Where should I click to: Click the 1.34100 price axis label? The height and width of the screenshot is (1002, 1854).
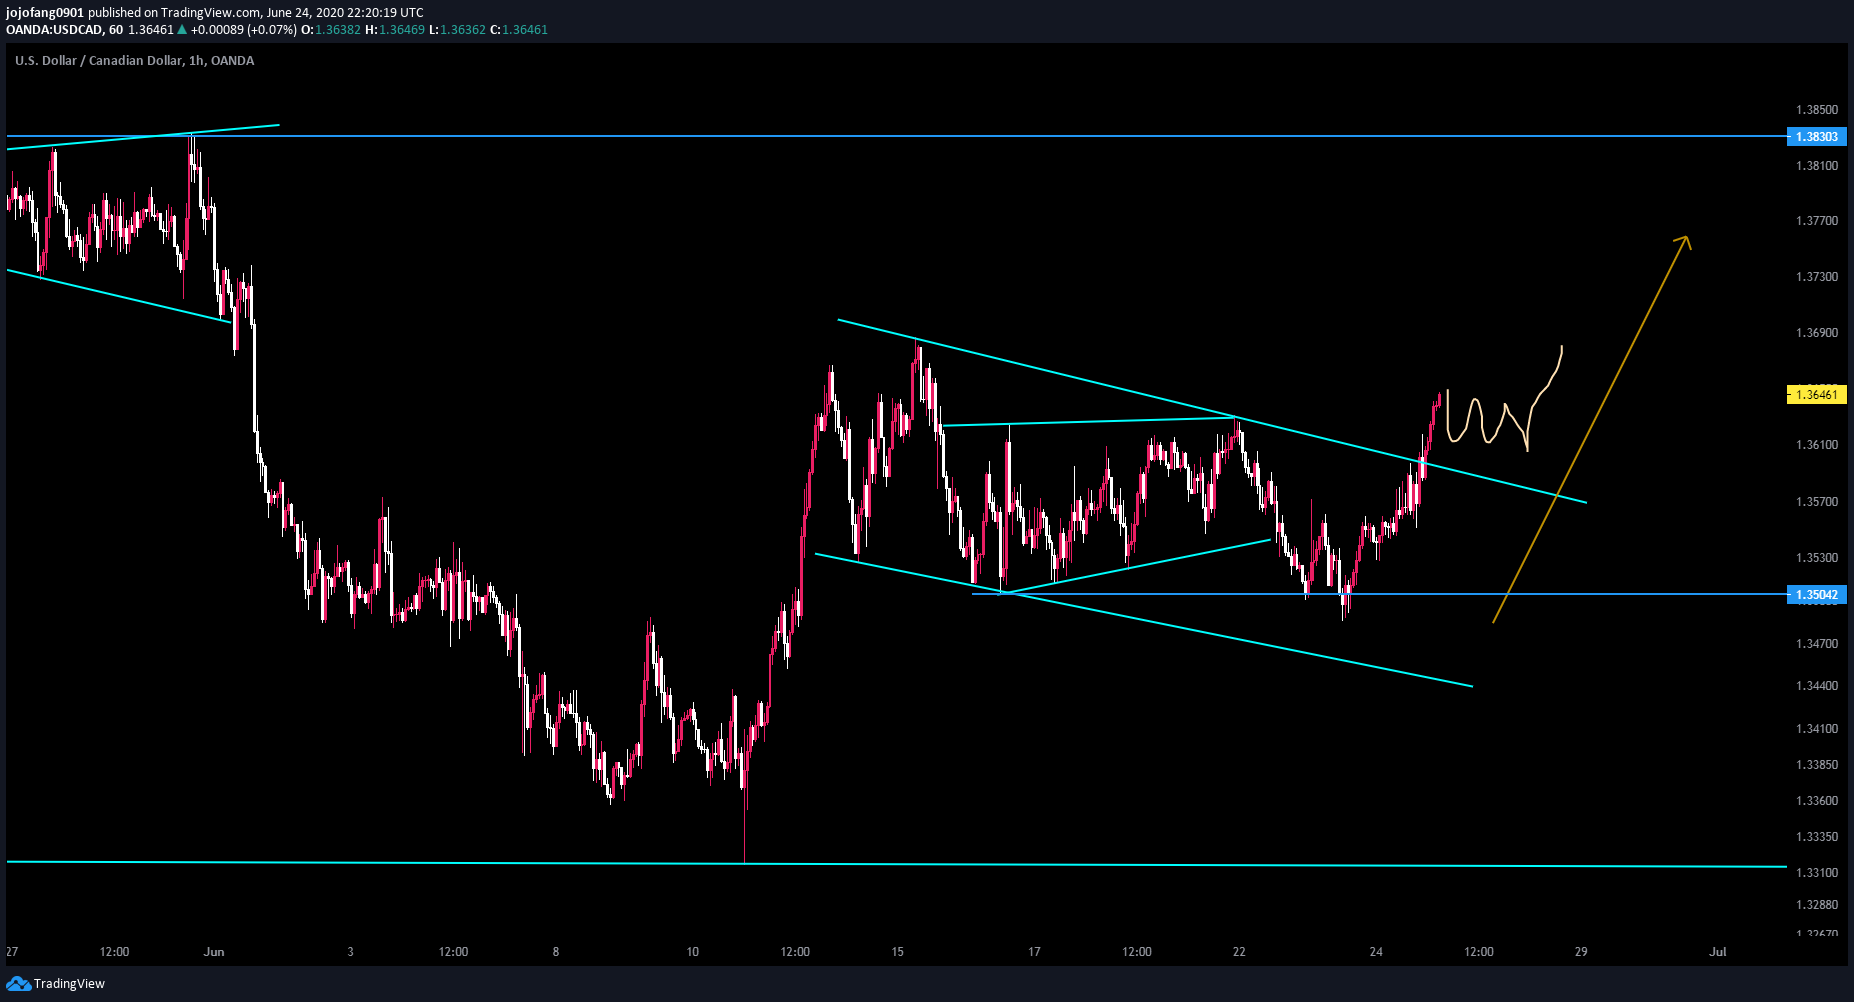1816,729
